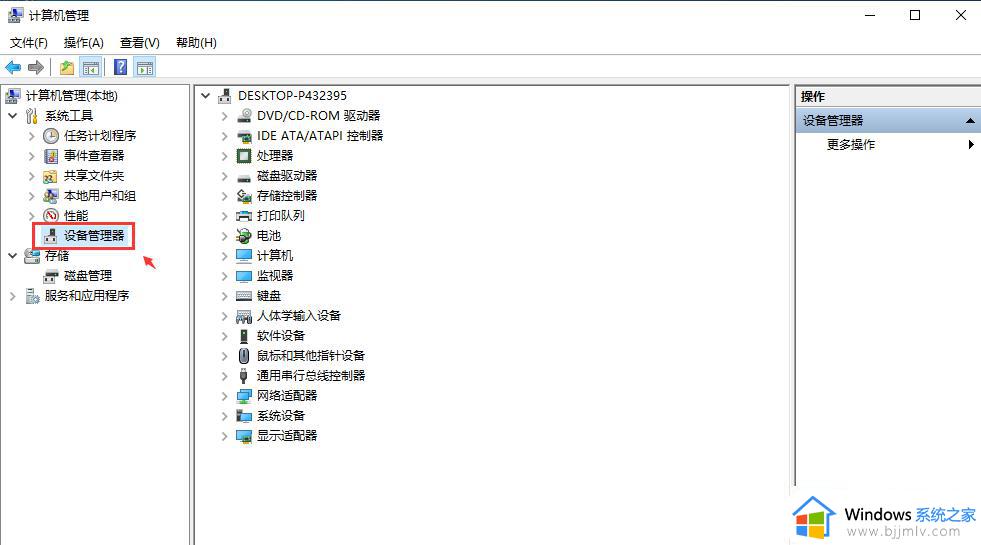Collapse the 存储 tree node
This screenshot has height=545, width=981.
tap(13, 256)
